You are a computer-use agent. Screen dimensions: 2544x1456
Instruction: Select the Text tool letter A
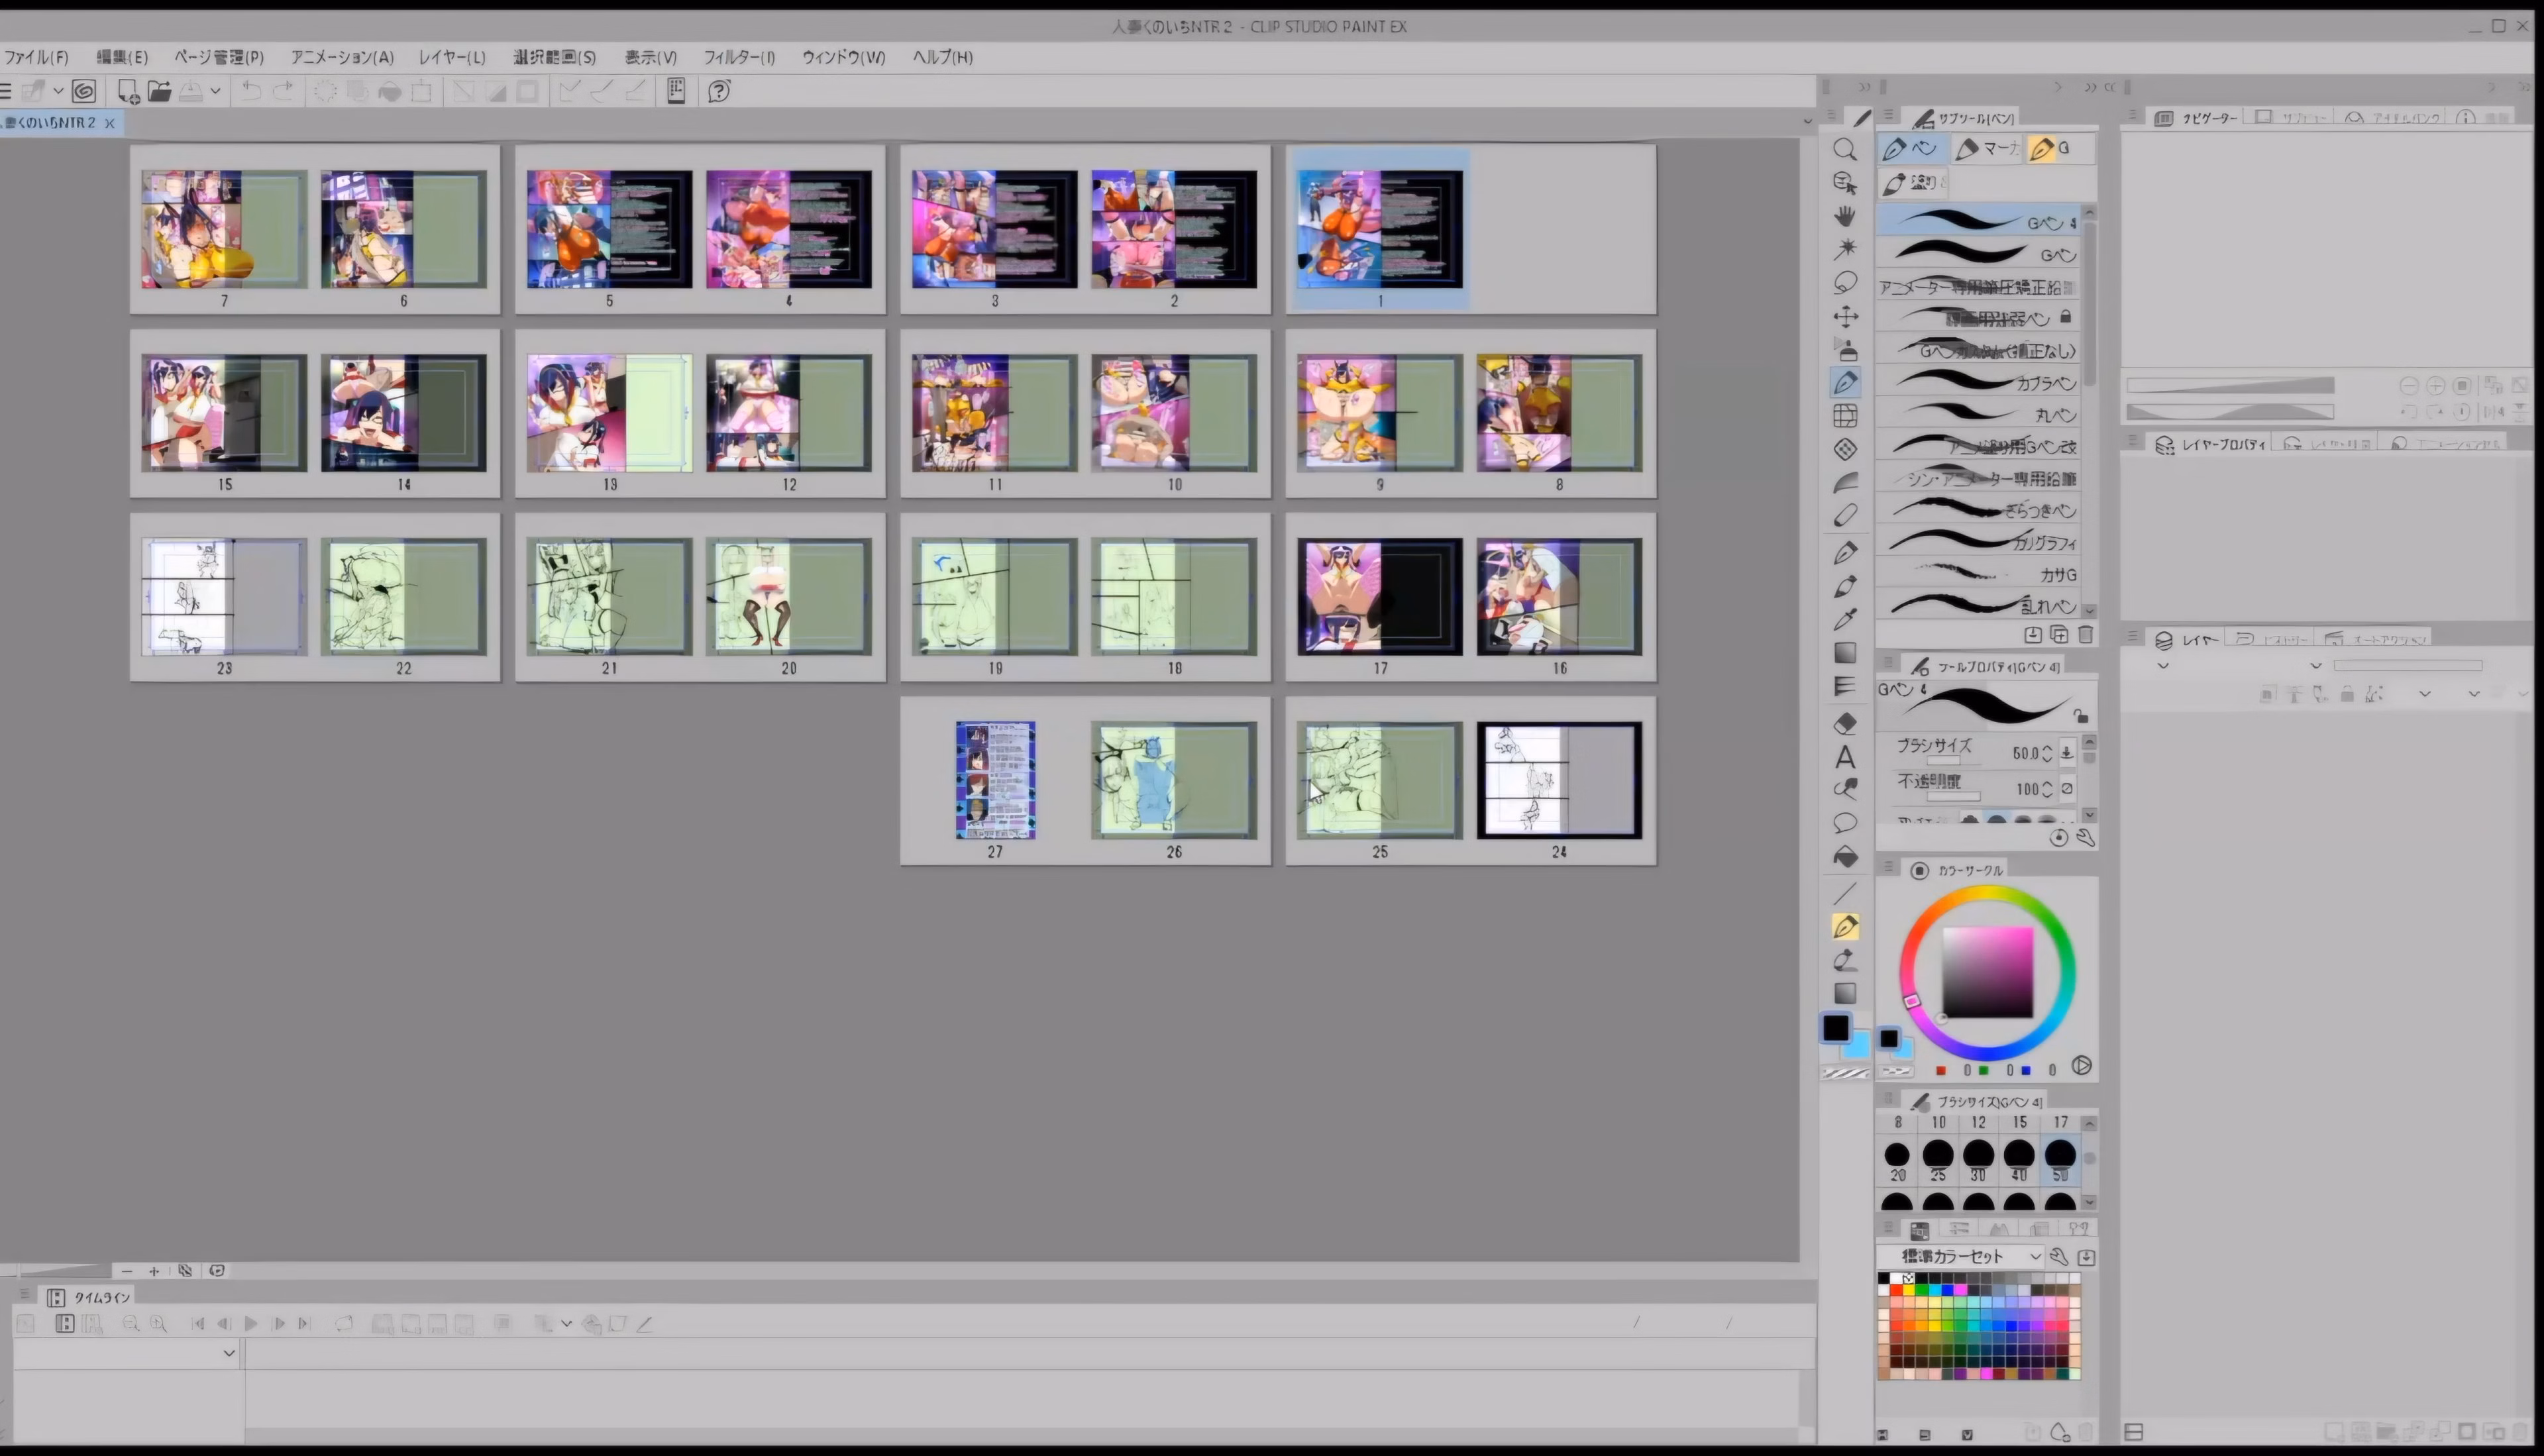[x=1845, y=757]
